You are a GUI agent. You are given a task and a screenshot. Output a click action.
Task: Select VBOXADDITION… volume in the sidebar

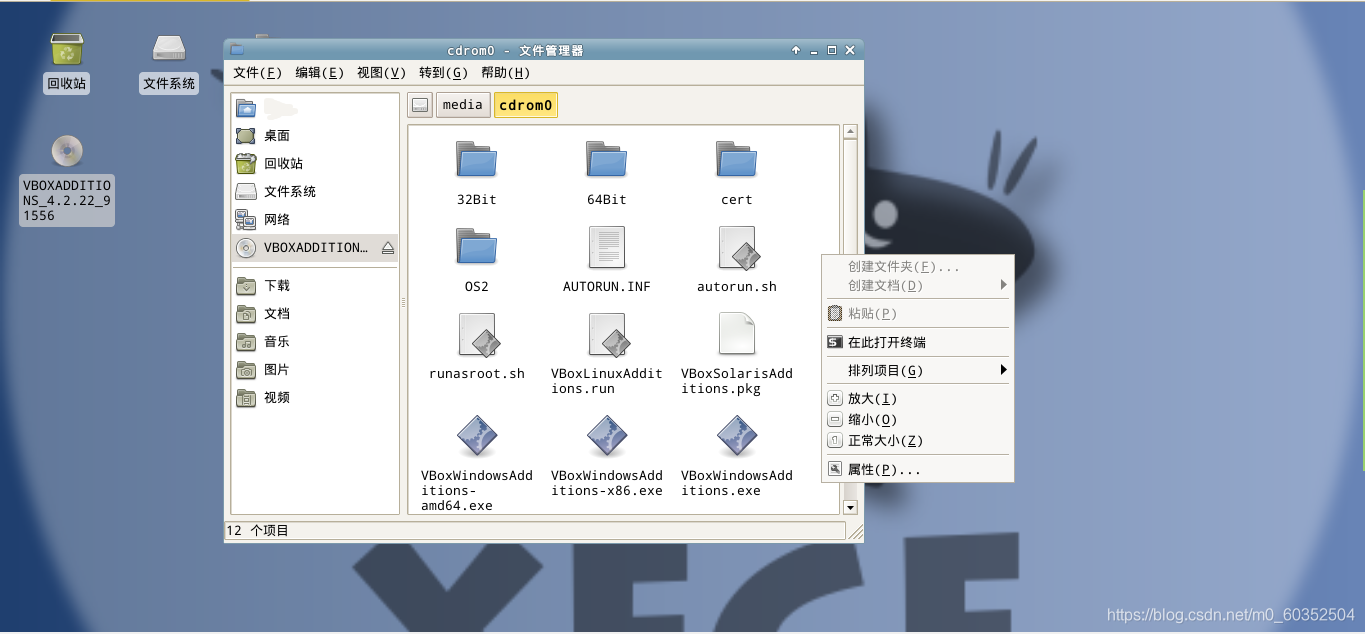pos(314,248)
